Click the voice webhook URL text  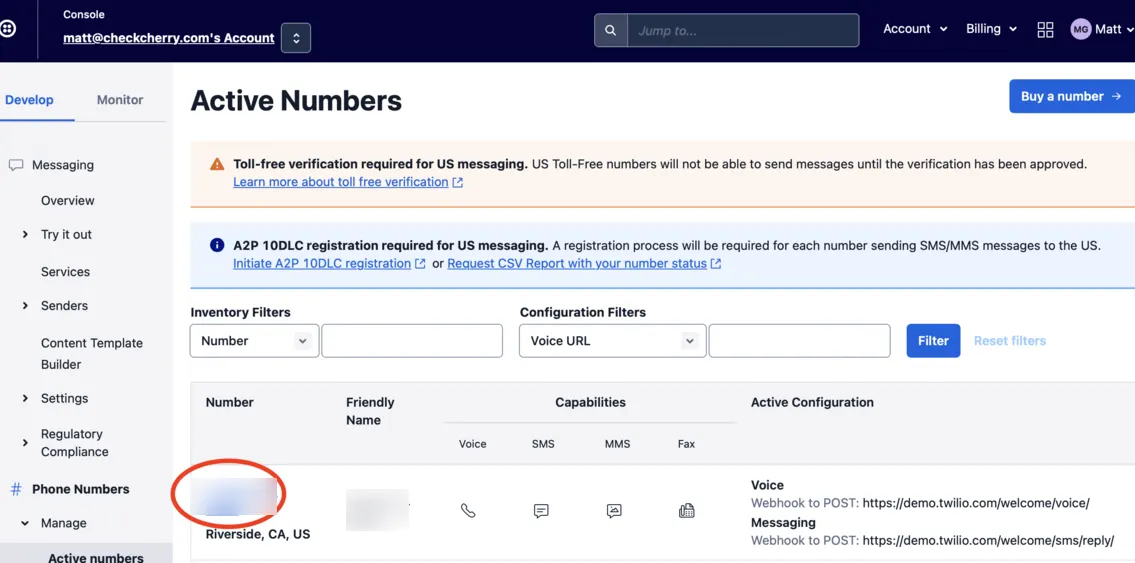point(976,503)
